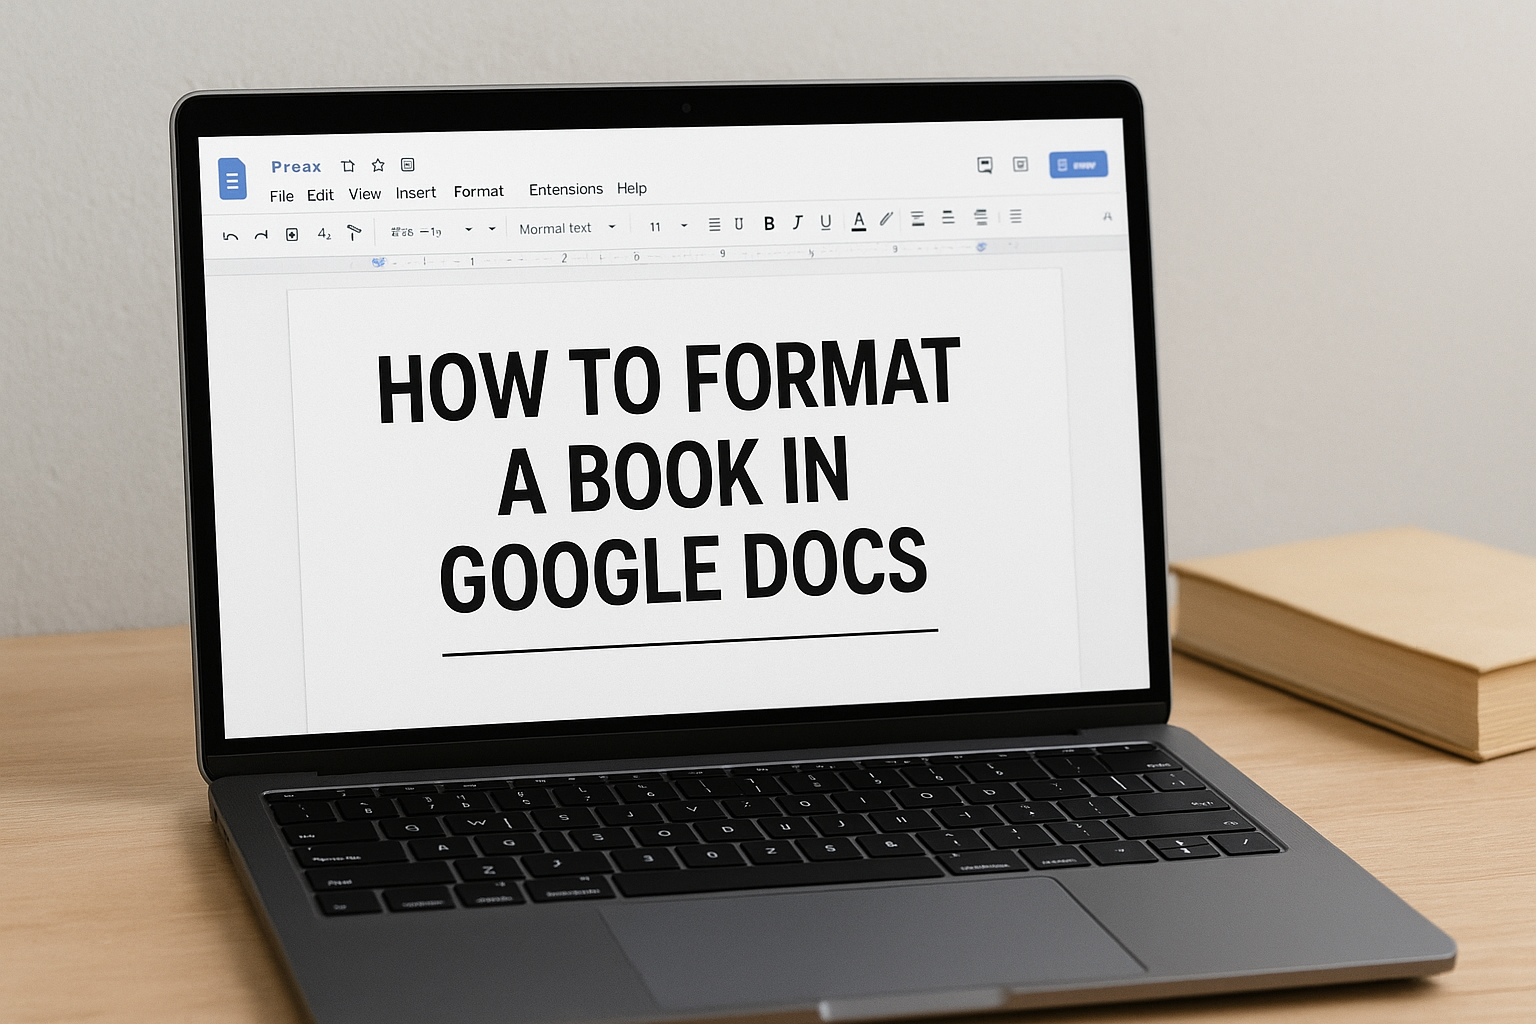The image size is (1536, 1024).
Task: Toggle the justified line spacing option
Action: [x=1014, y=218]
